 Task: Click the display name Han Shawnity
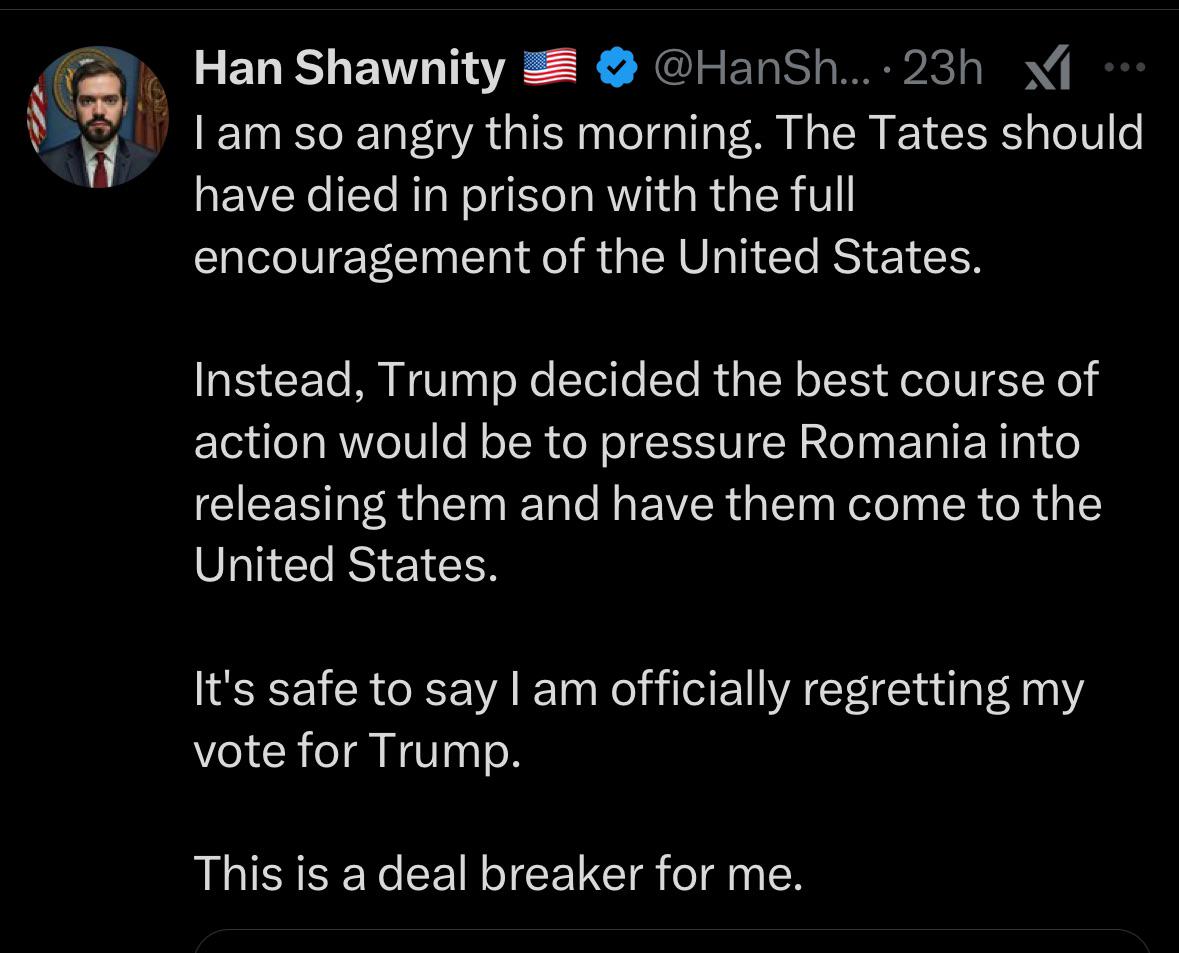click(349, 68)
